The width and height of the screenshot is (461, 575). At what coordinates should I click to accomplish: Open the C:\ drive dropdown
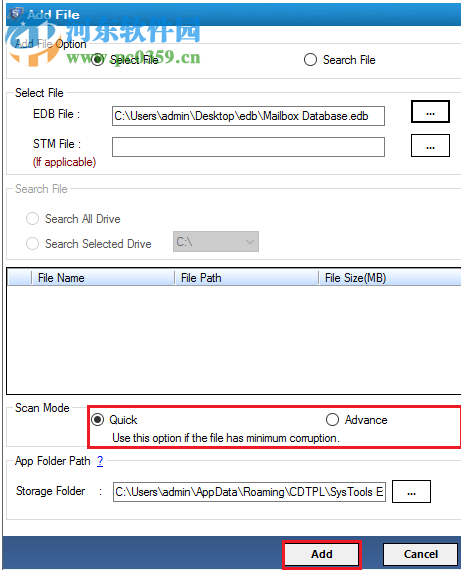click(216, 242)
